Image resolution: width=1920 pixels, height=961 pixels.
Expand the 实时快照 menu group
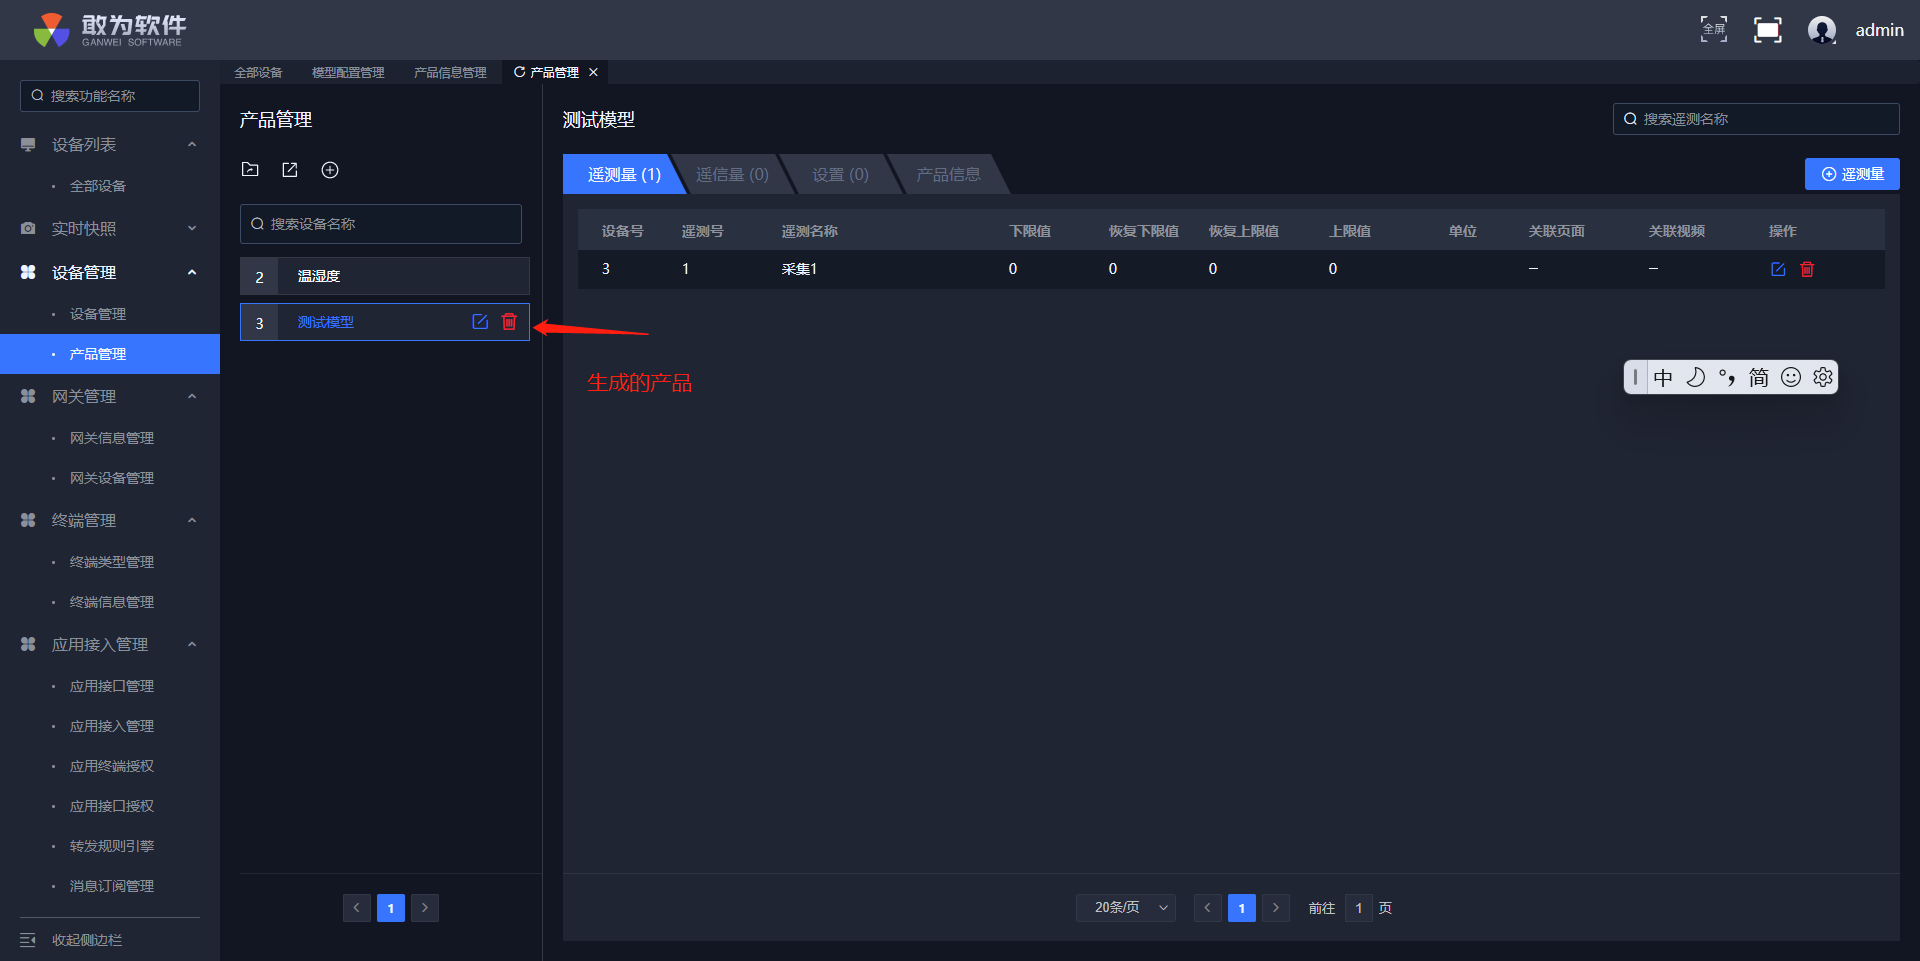pos(192,229)
